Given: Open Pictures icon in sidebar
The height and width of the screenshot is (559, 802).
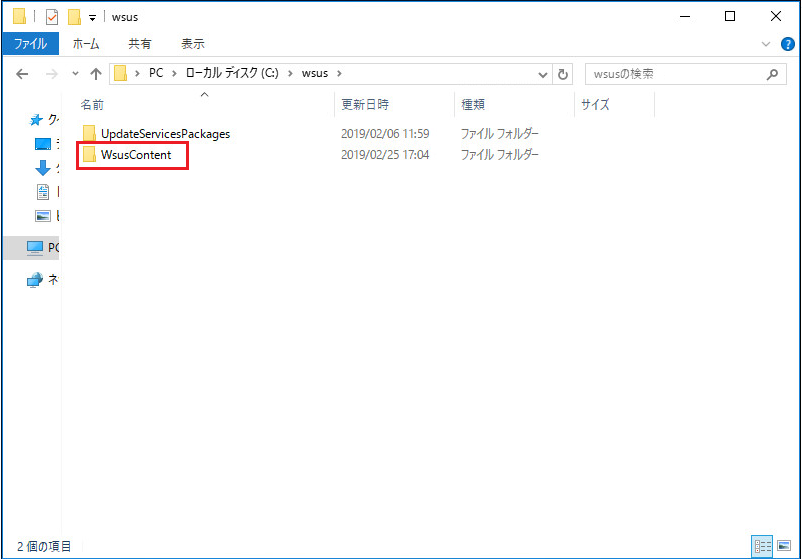Looking at the screenshot, I should click(43, 216).
